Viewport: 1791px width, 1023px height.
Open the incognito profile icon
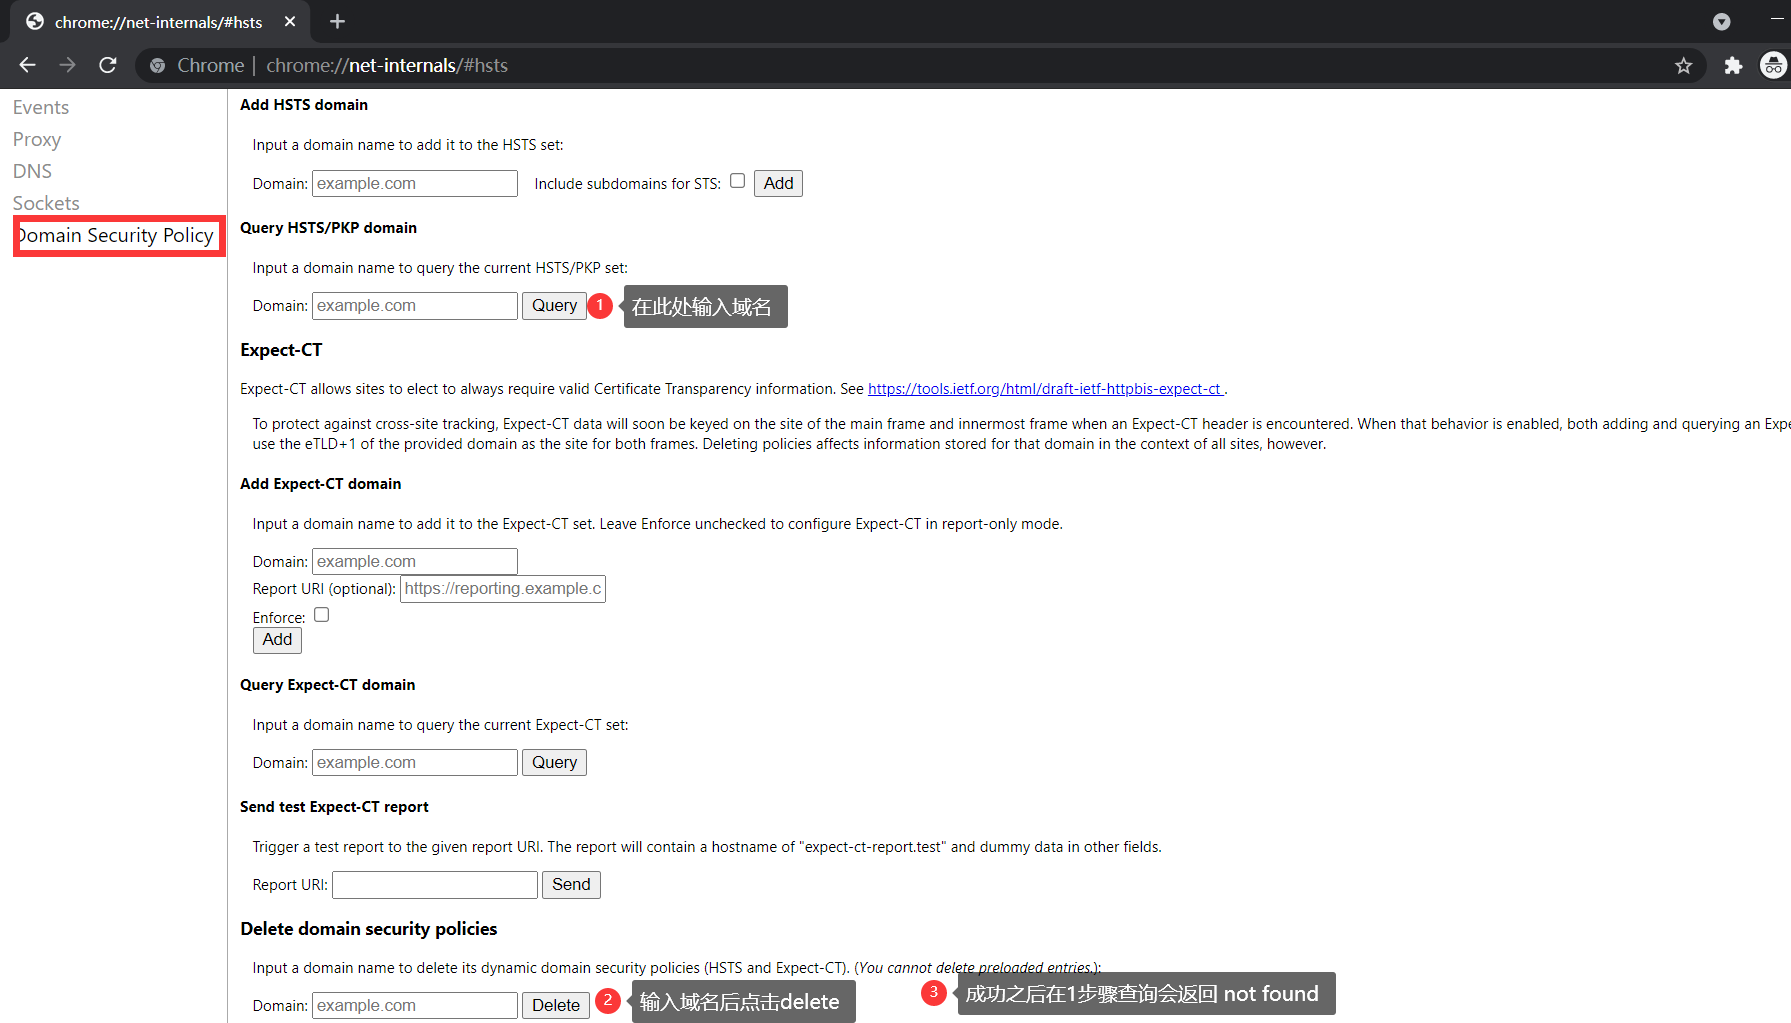(x=1773, y=65)
